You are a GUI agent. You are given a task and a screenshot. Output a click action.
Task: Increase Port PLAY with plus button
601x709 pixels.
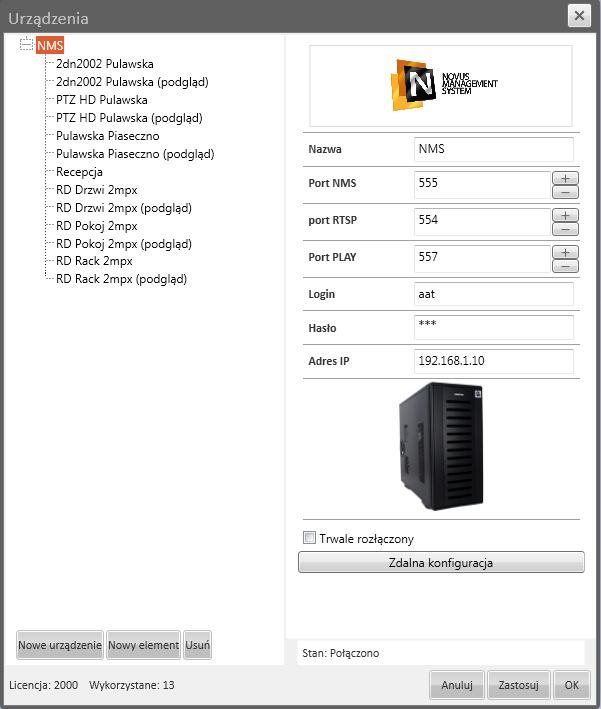(565, 252)
